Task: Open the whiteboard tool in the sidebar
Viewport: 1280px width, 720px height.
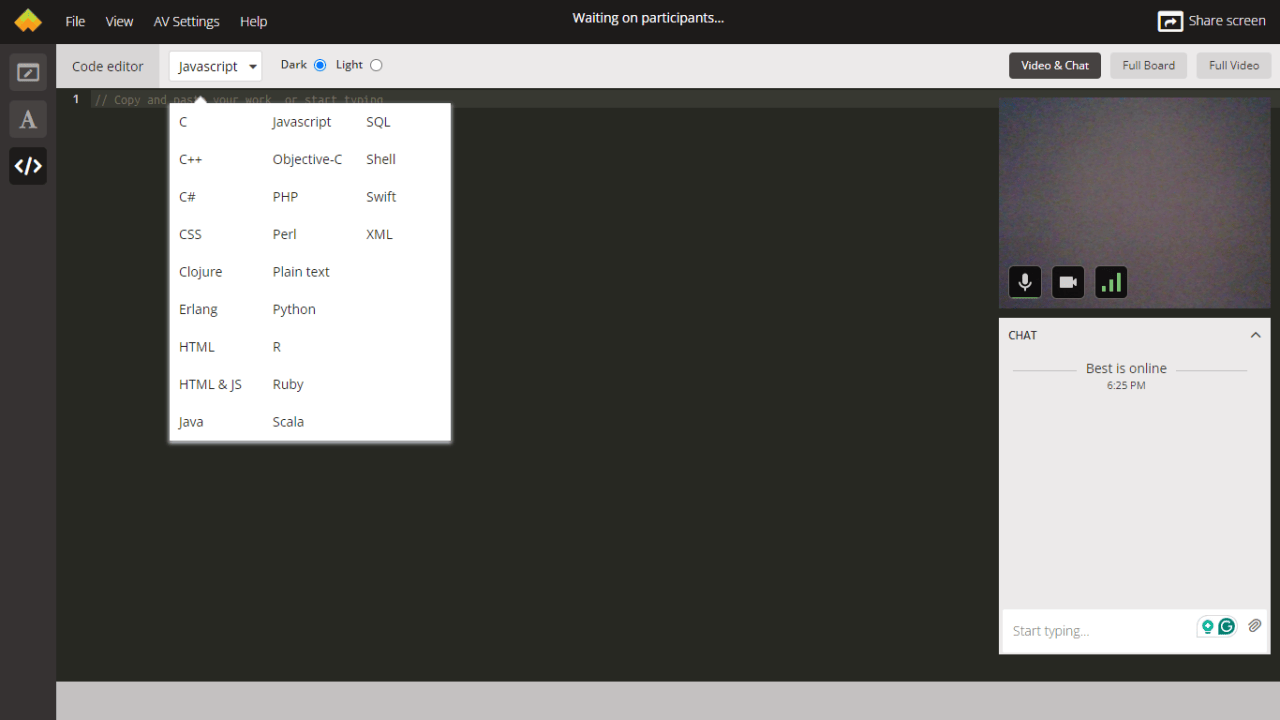Action: 27,71
